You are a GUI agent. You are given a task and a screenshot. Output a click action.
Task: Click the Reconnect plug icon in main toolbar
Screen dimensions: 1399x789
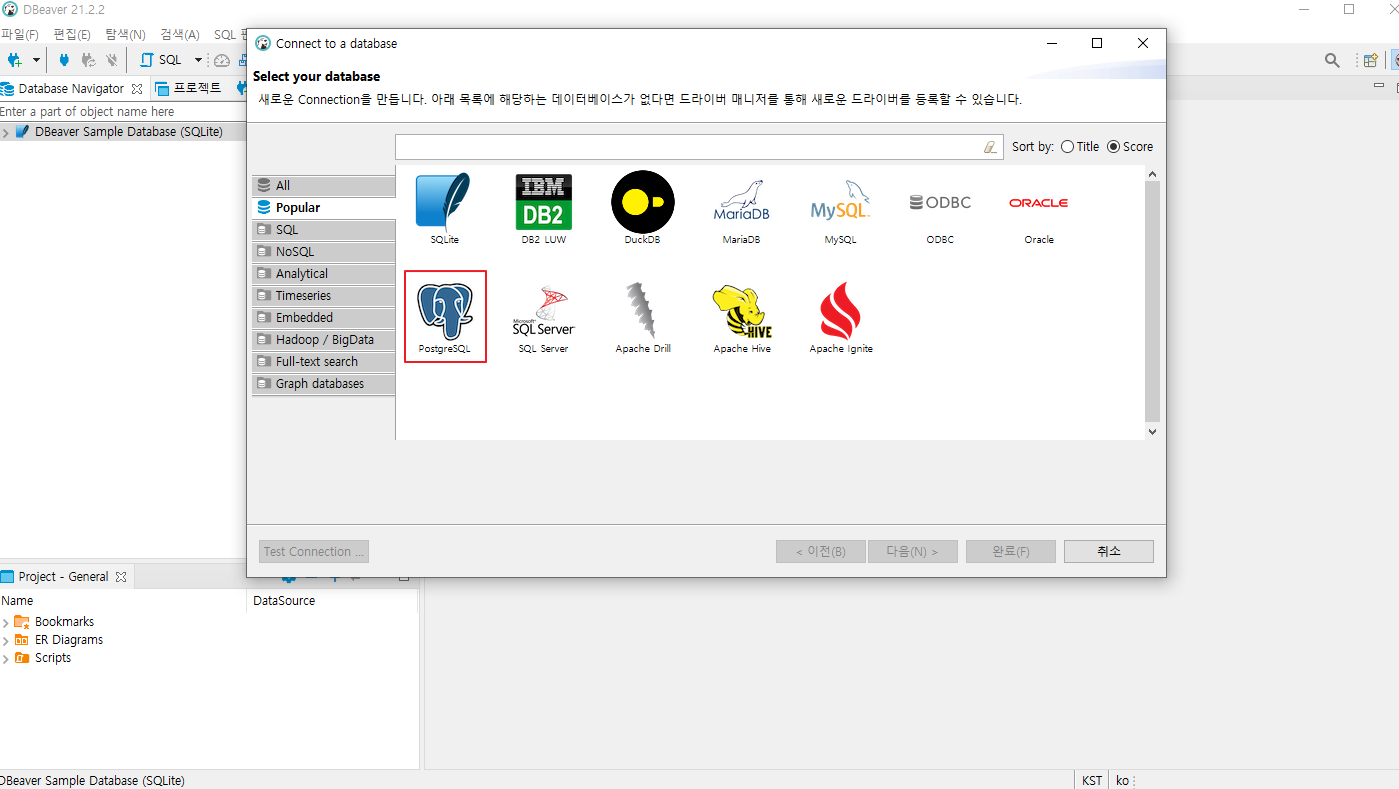(88, 60)
